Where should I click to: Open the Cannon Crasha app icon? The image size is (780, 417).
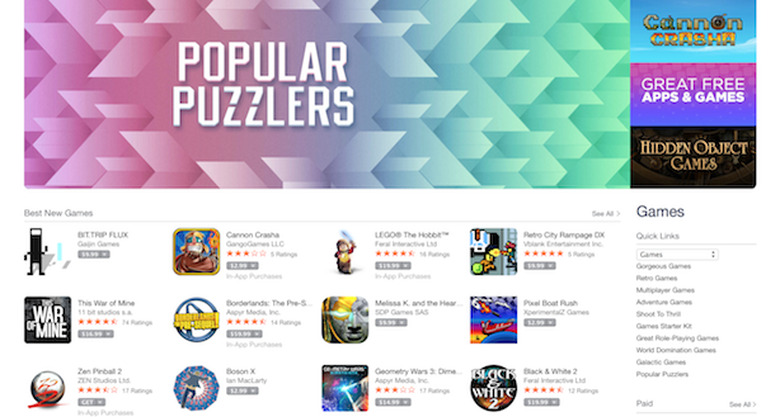pyautogui.click(x=196, y=252)
